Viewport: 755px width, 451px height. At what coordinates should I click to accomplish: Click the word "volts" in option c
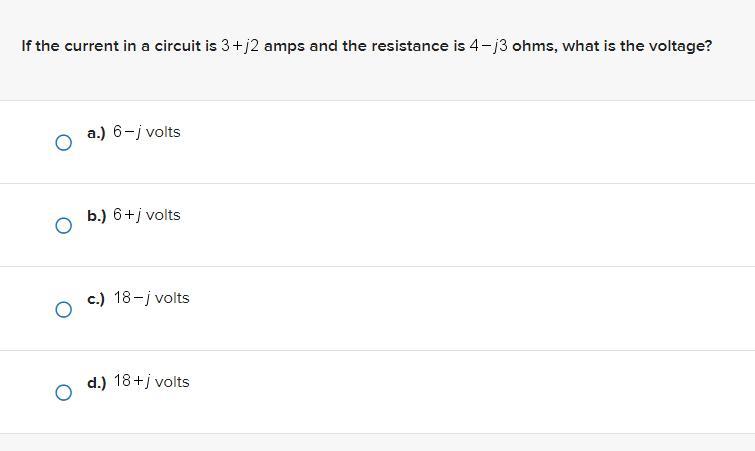pos(172,298)
